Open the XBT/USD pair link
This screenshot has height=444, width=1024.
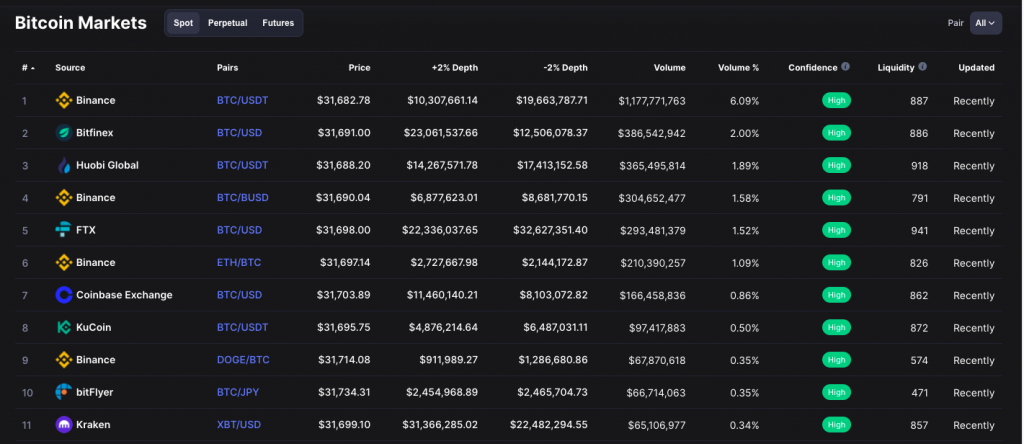point(239,424)
